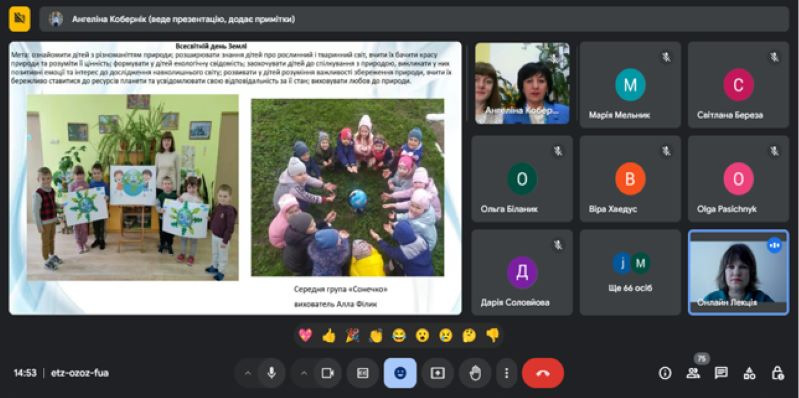The image size is (799, 398).
Task: Toggle the emoji reactions button
Action: point(400,373)
